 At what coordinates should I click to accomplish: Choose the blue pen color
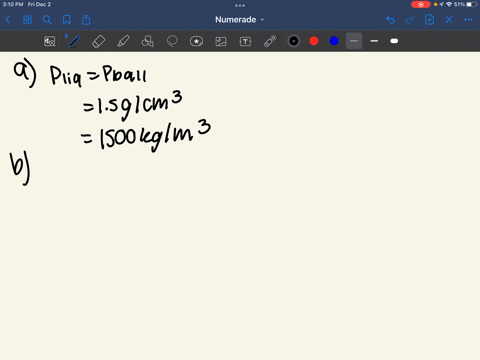(334, 41)
